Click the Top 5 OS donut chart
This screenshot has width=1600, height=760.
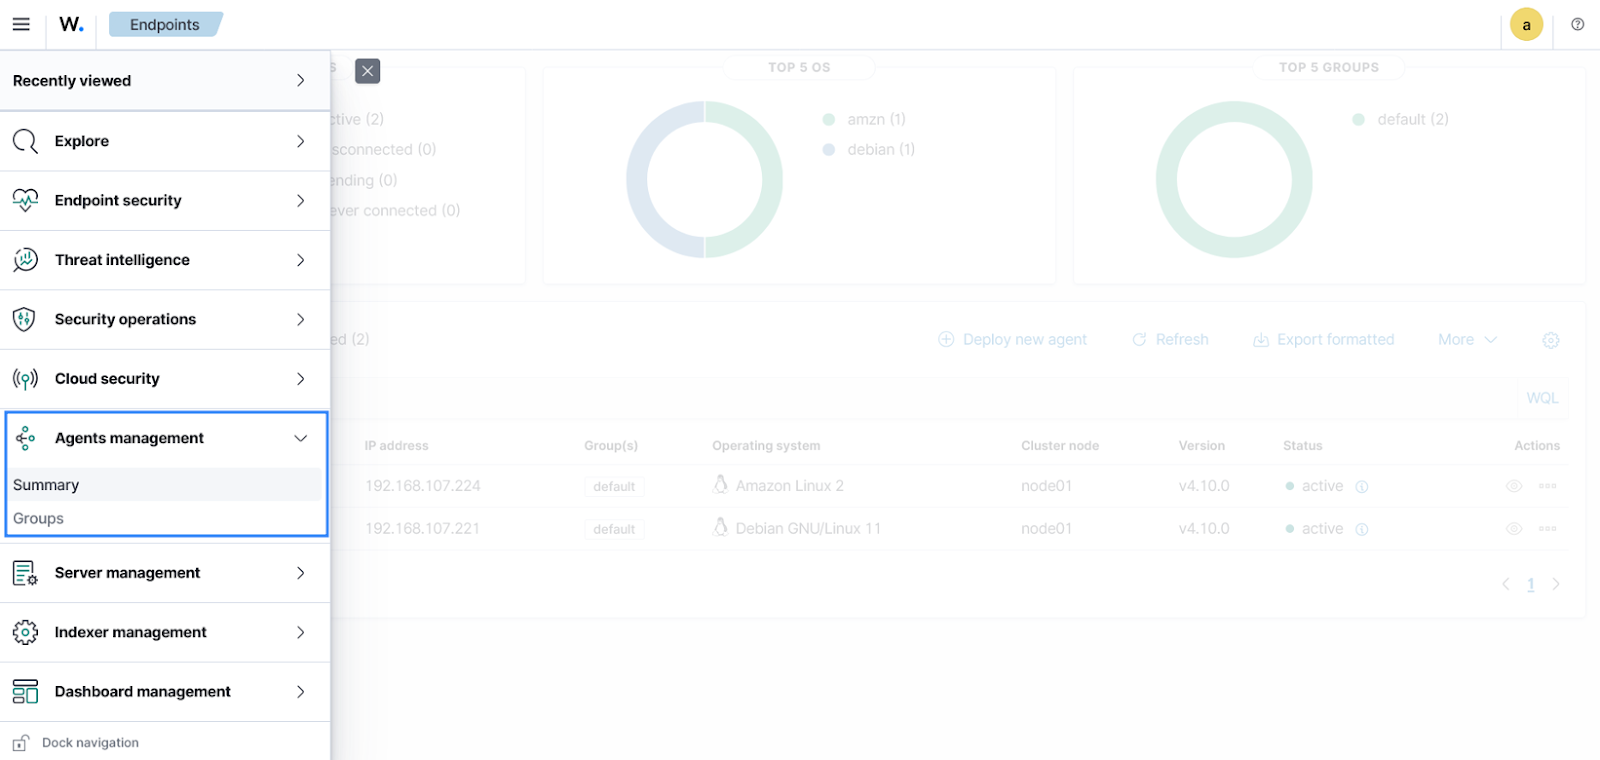704,179
